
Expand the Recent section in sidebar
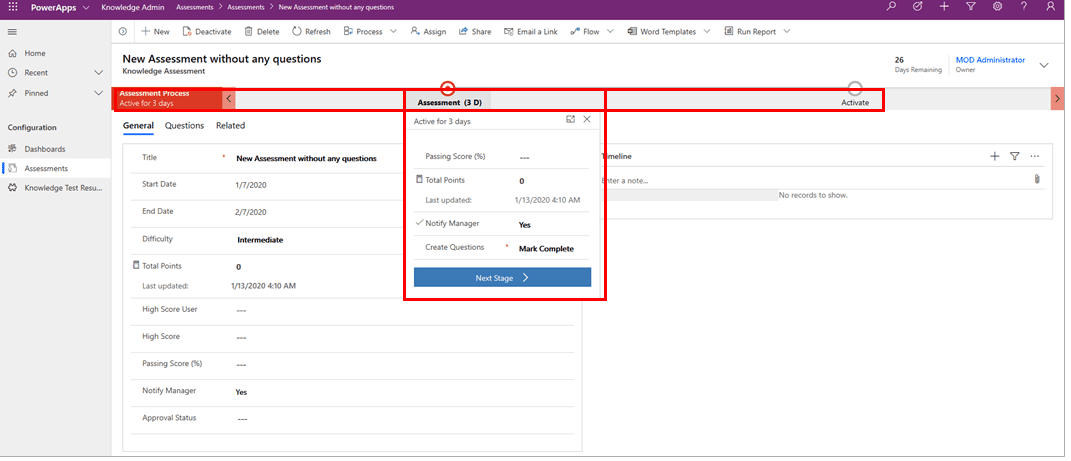click(x=98, y=73)
